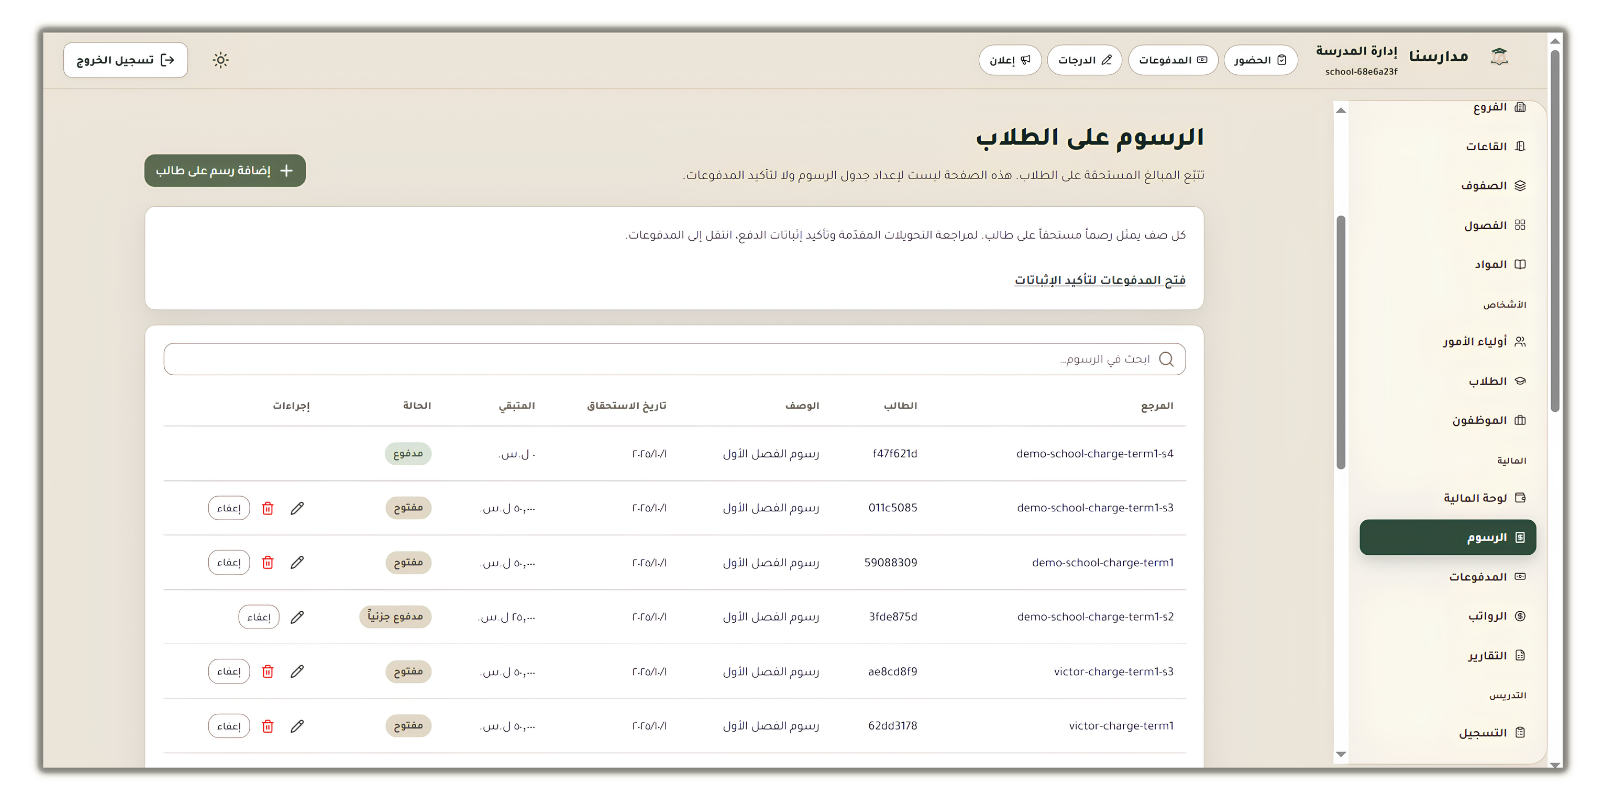Click the sidebar scrollbar thumb

(1341, 342)
